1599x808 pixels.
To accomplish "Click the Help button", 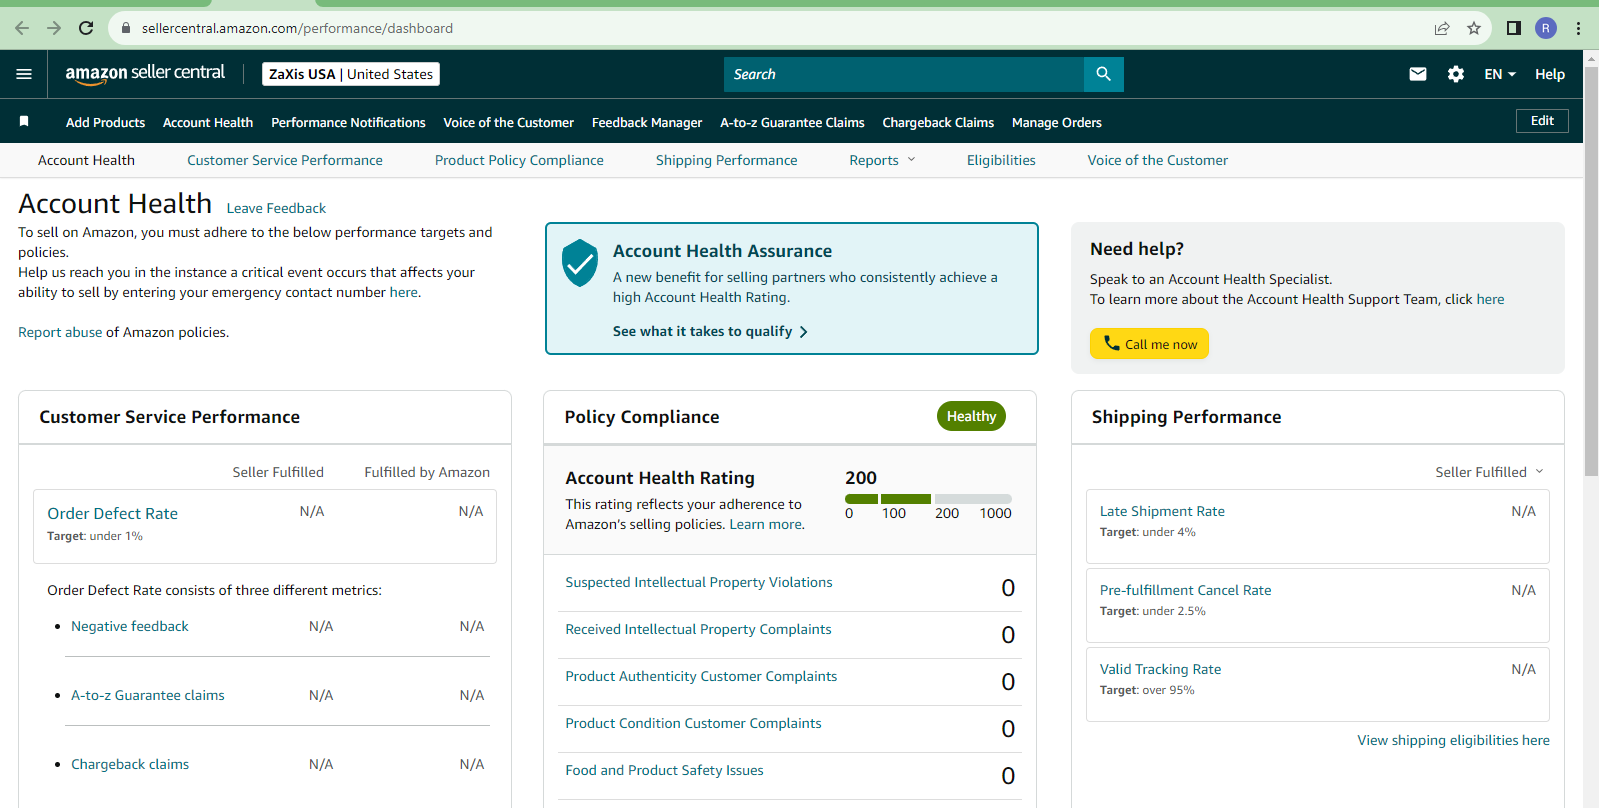I will click(1550, 74).
